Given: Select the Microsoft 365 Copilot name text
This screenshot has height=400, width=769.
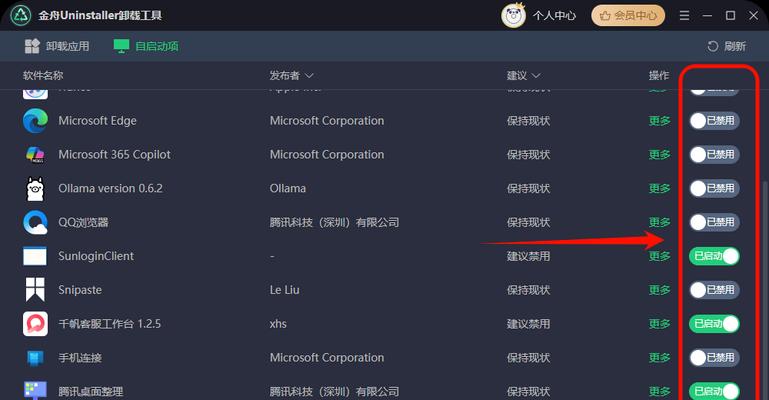Looking at the screenshot, I should click(114, 154).
